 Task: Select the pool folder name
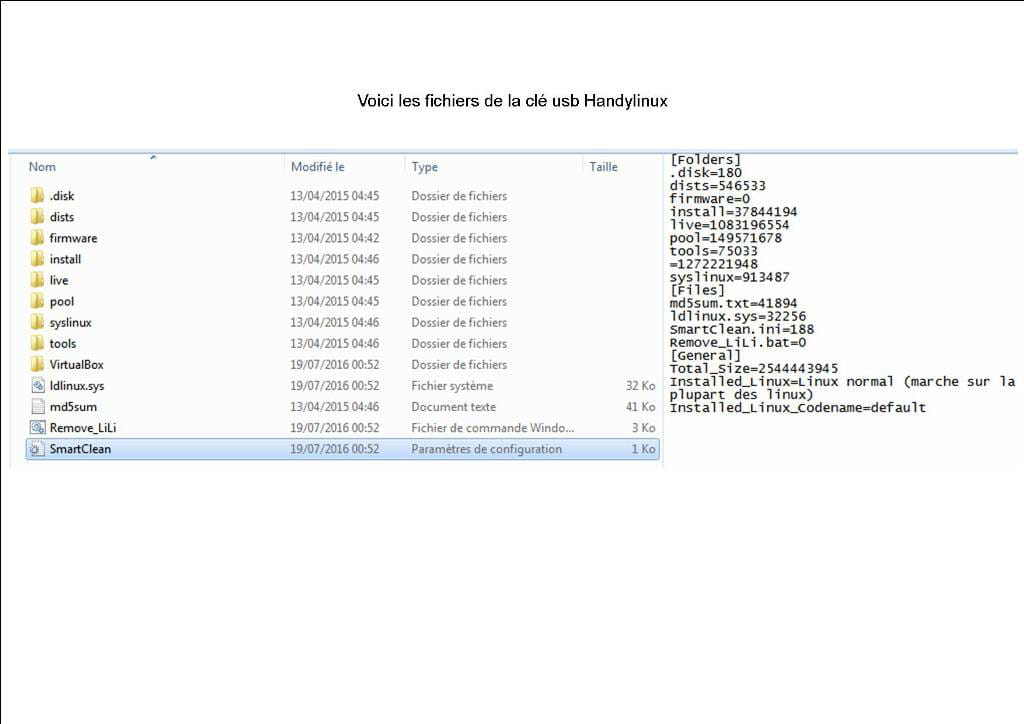[x=62, y=301]
